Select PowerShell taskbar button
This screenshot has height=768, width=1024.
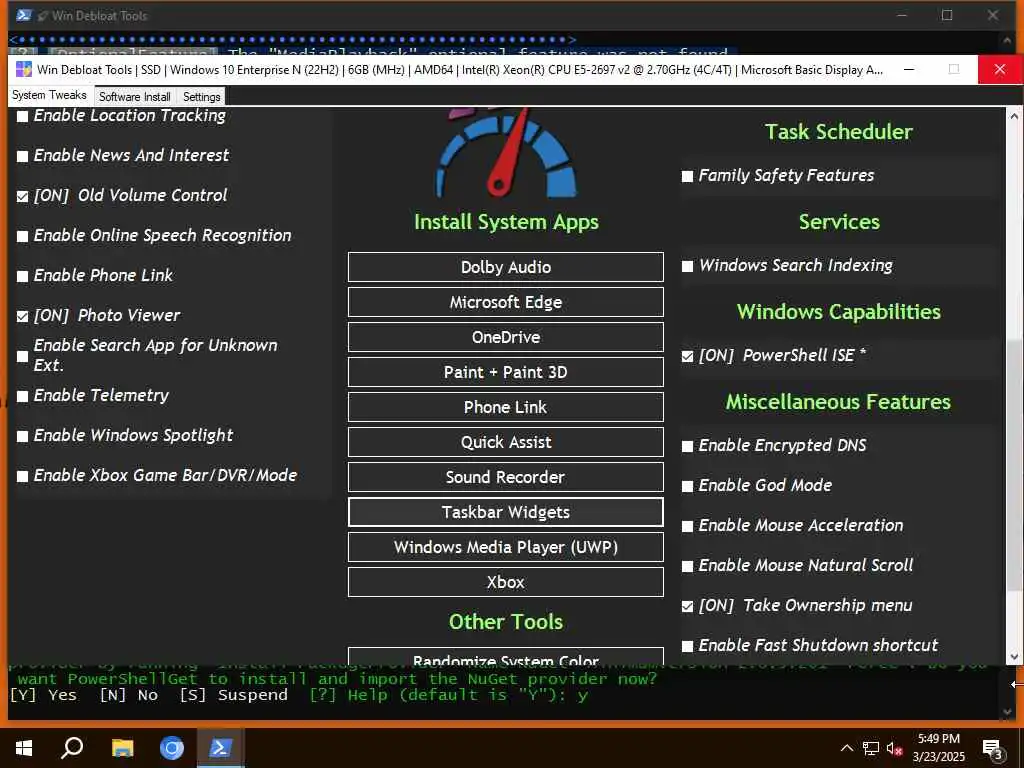tap(220, 748)
